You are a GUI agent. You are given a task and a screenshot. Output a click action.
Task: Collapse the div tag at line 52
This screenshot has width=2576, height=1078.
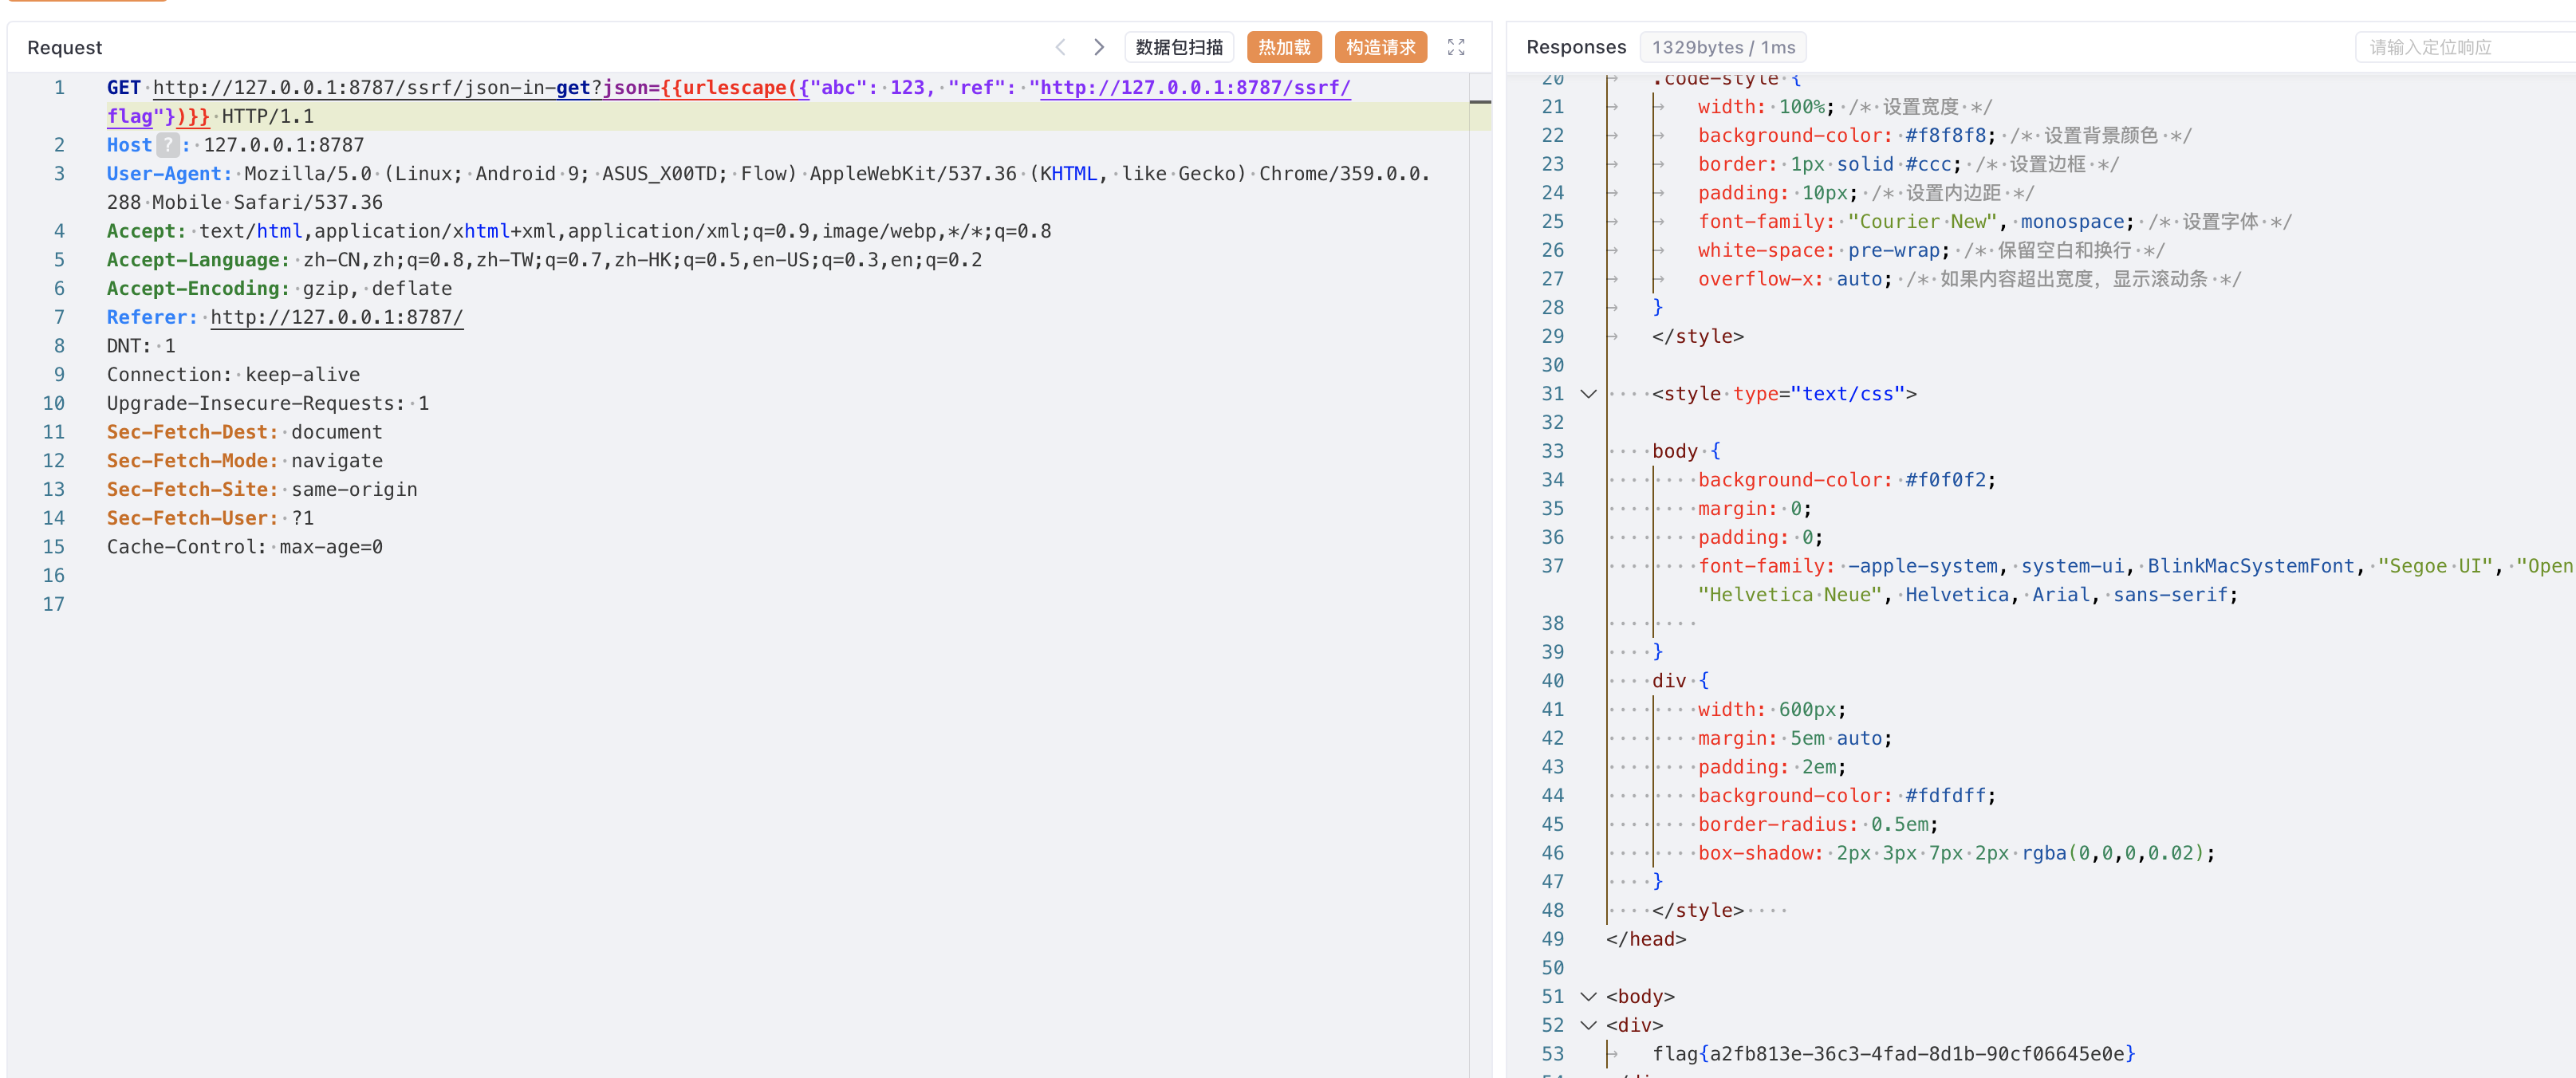click(1588, 1025)
